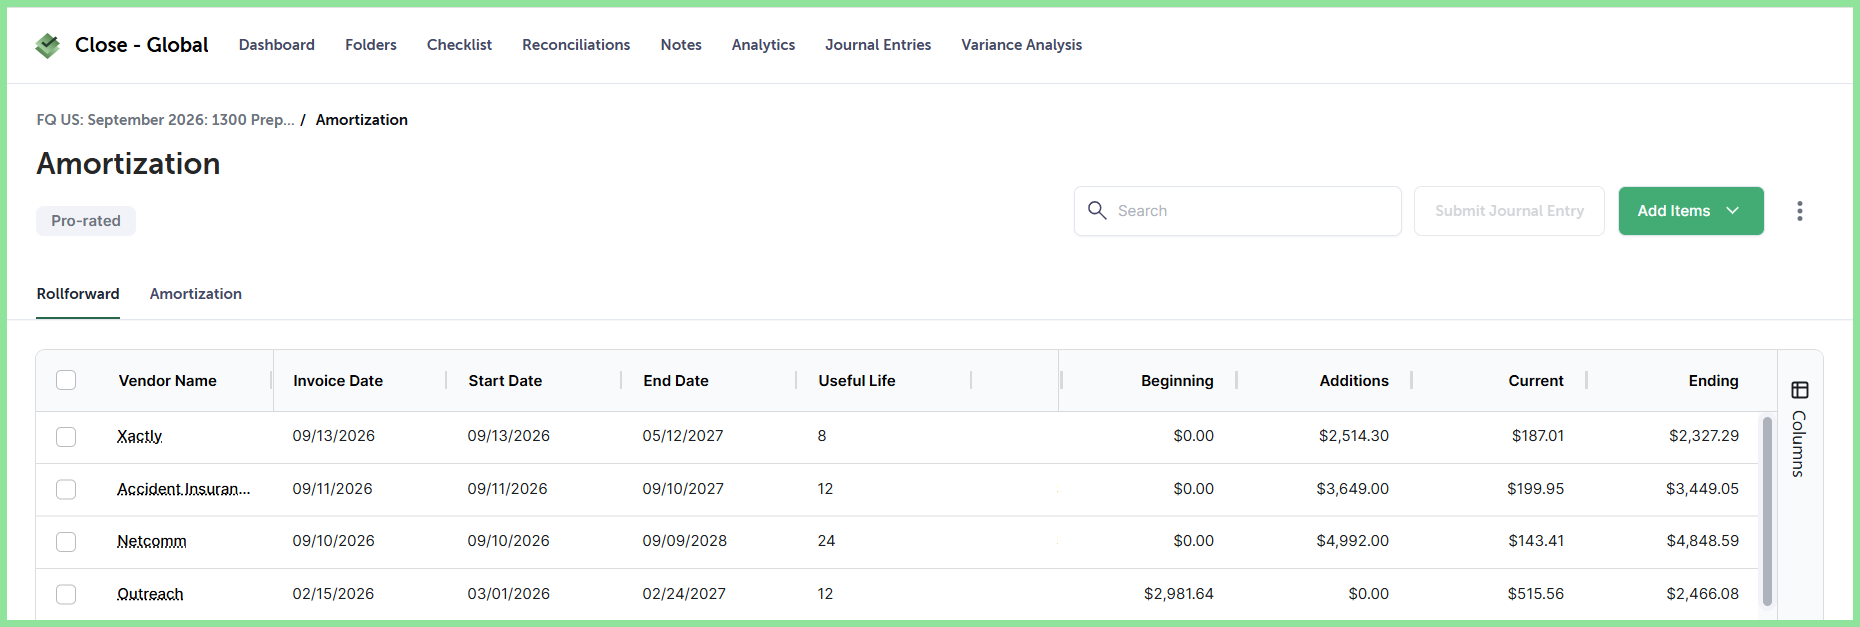Open Analytics from the top nav
This screenshot has width=1860, height=627.
[x=763, y=45]
